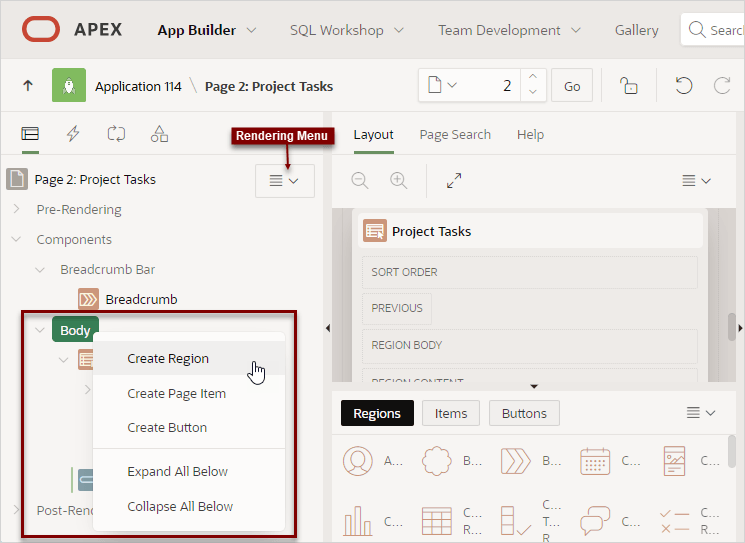Show the Buttons gallery
The height and width of the screenshot is (543, 745).
point(524,413)
